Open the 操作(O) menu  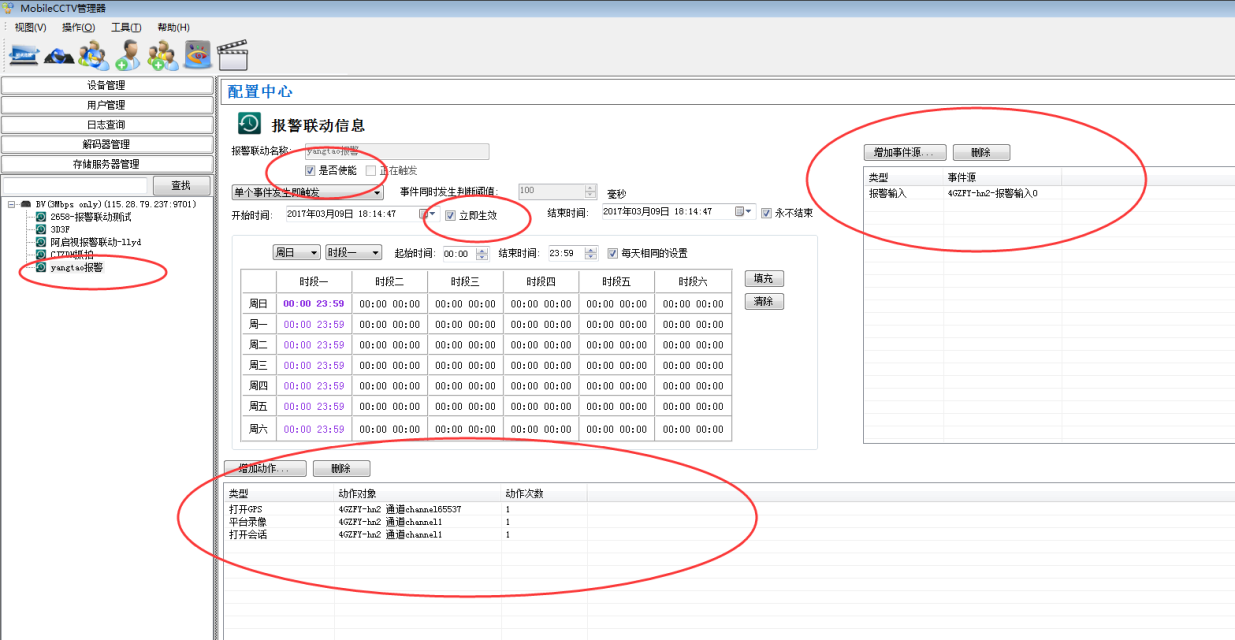click(x=78, y=27)
